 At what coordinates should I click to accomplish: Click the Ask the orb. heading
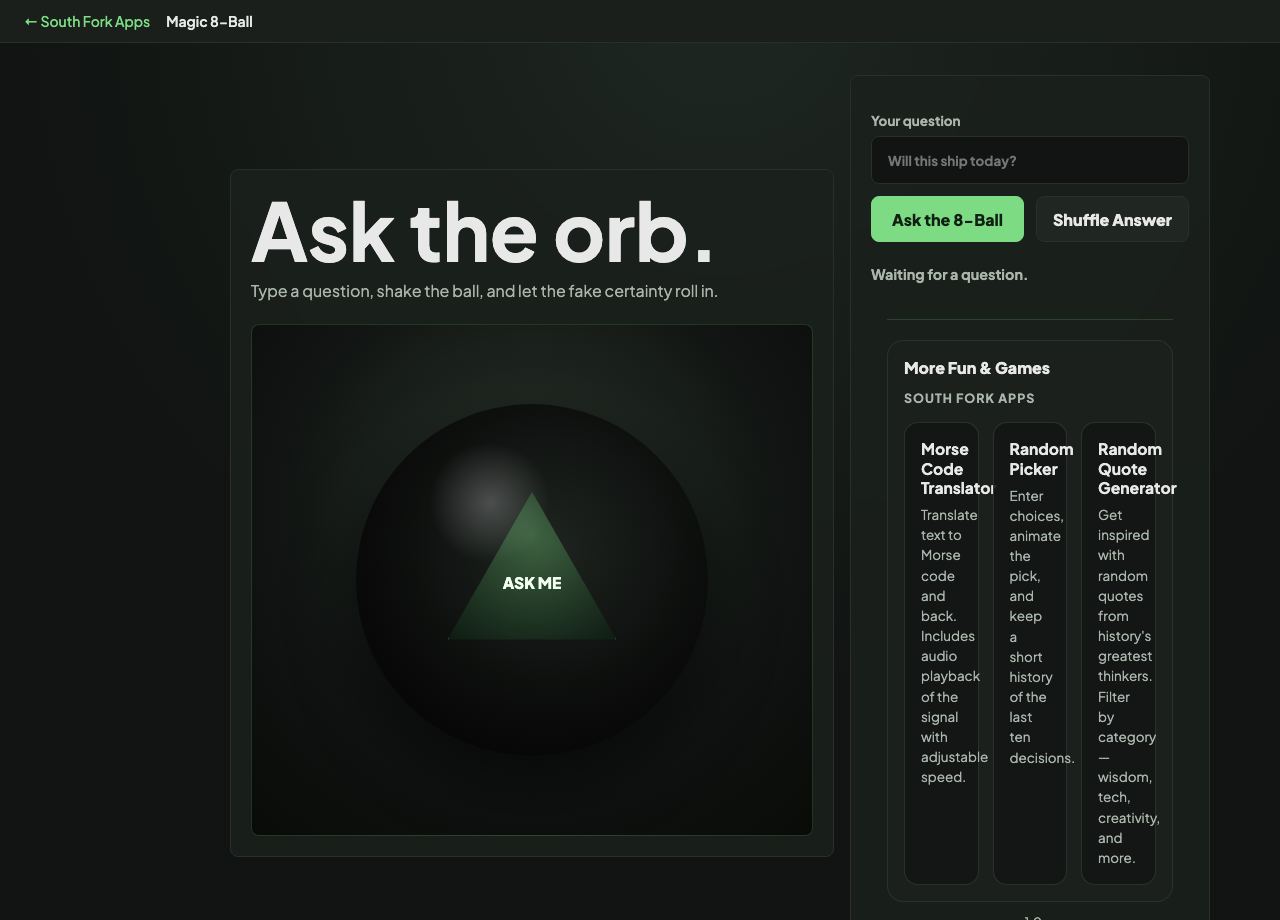482,232
